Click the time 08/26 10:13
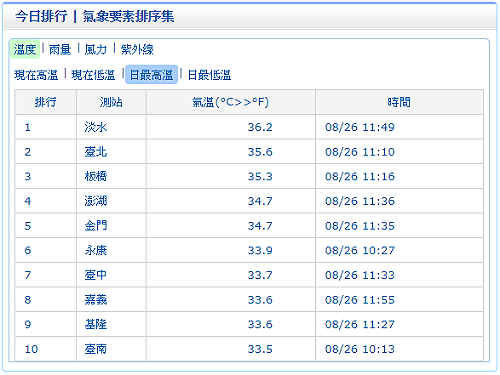500x375 pixels. point(360,349)
